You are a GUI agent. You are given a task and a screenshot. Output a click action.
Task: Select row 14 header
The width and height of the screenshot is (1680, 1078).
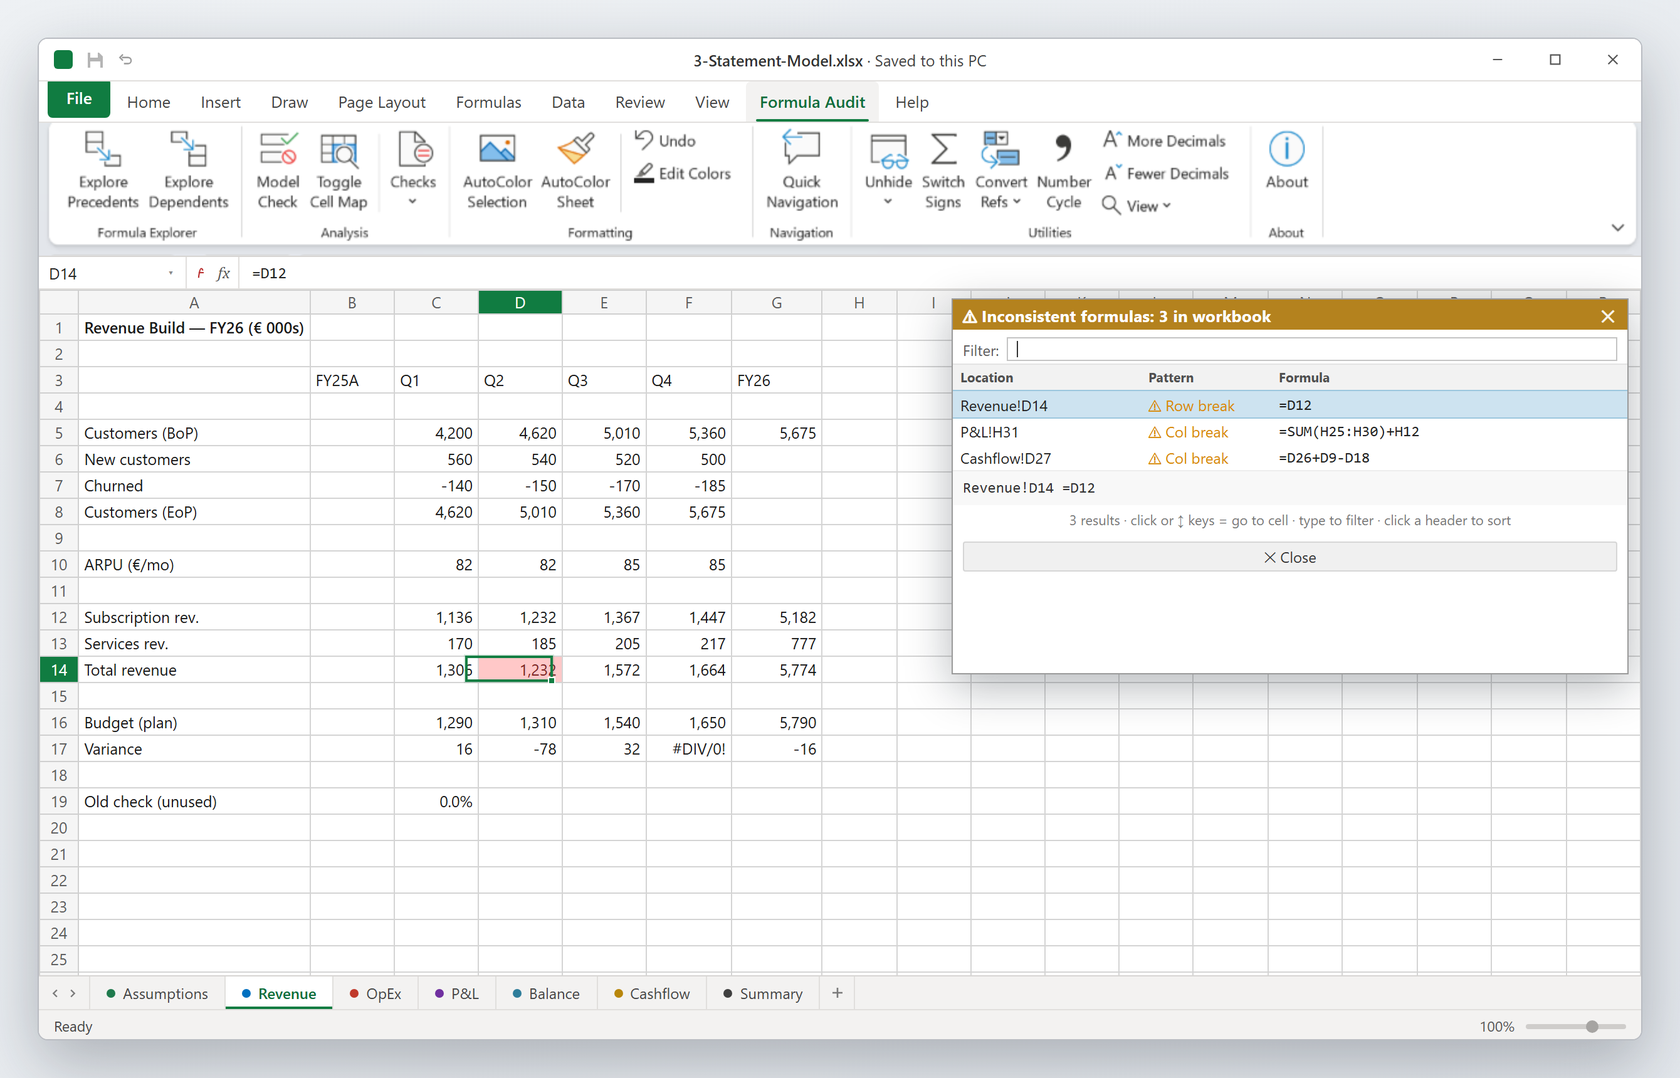tap(59, 670)
